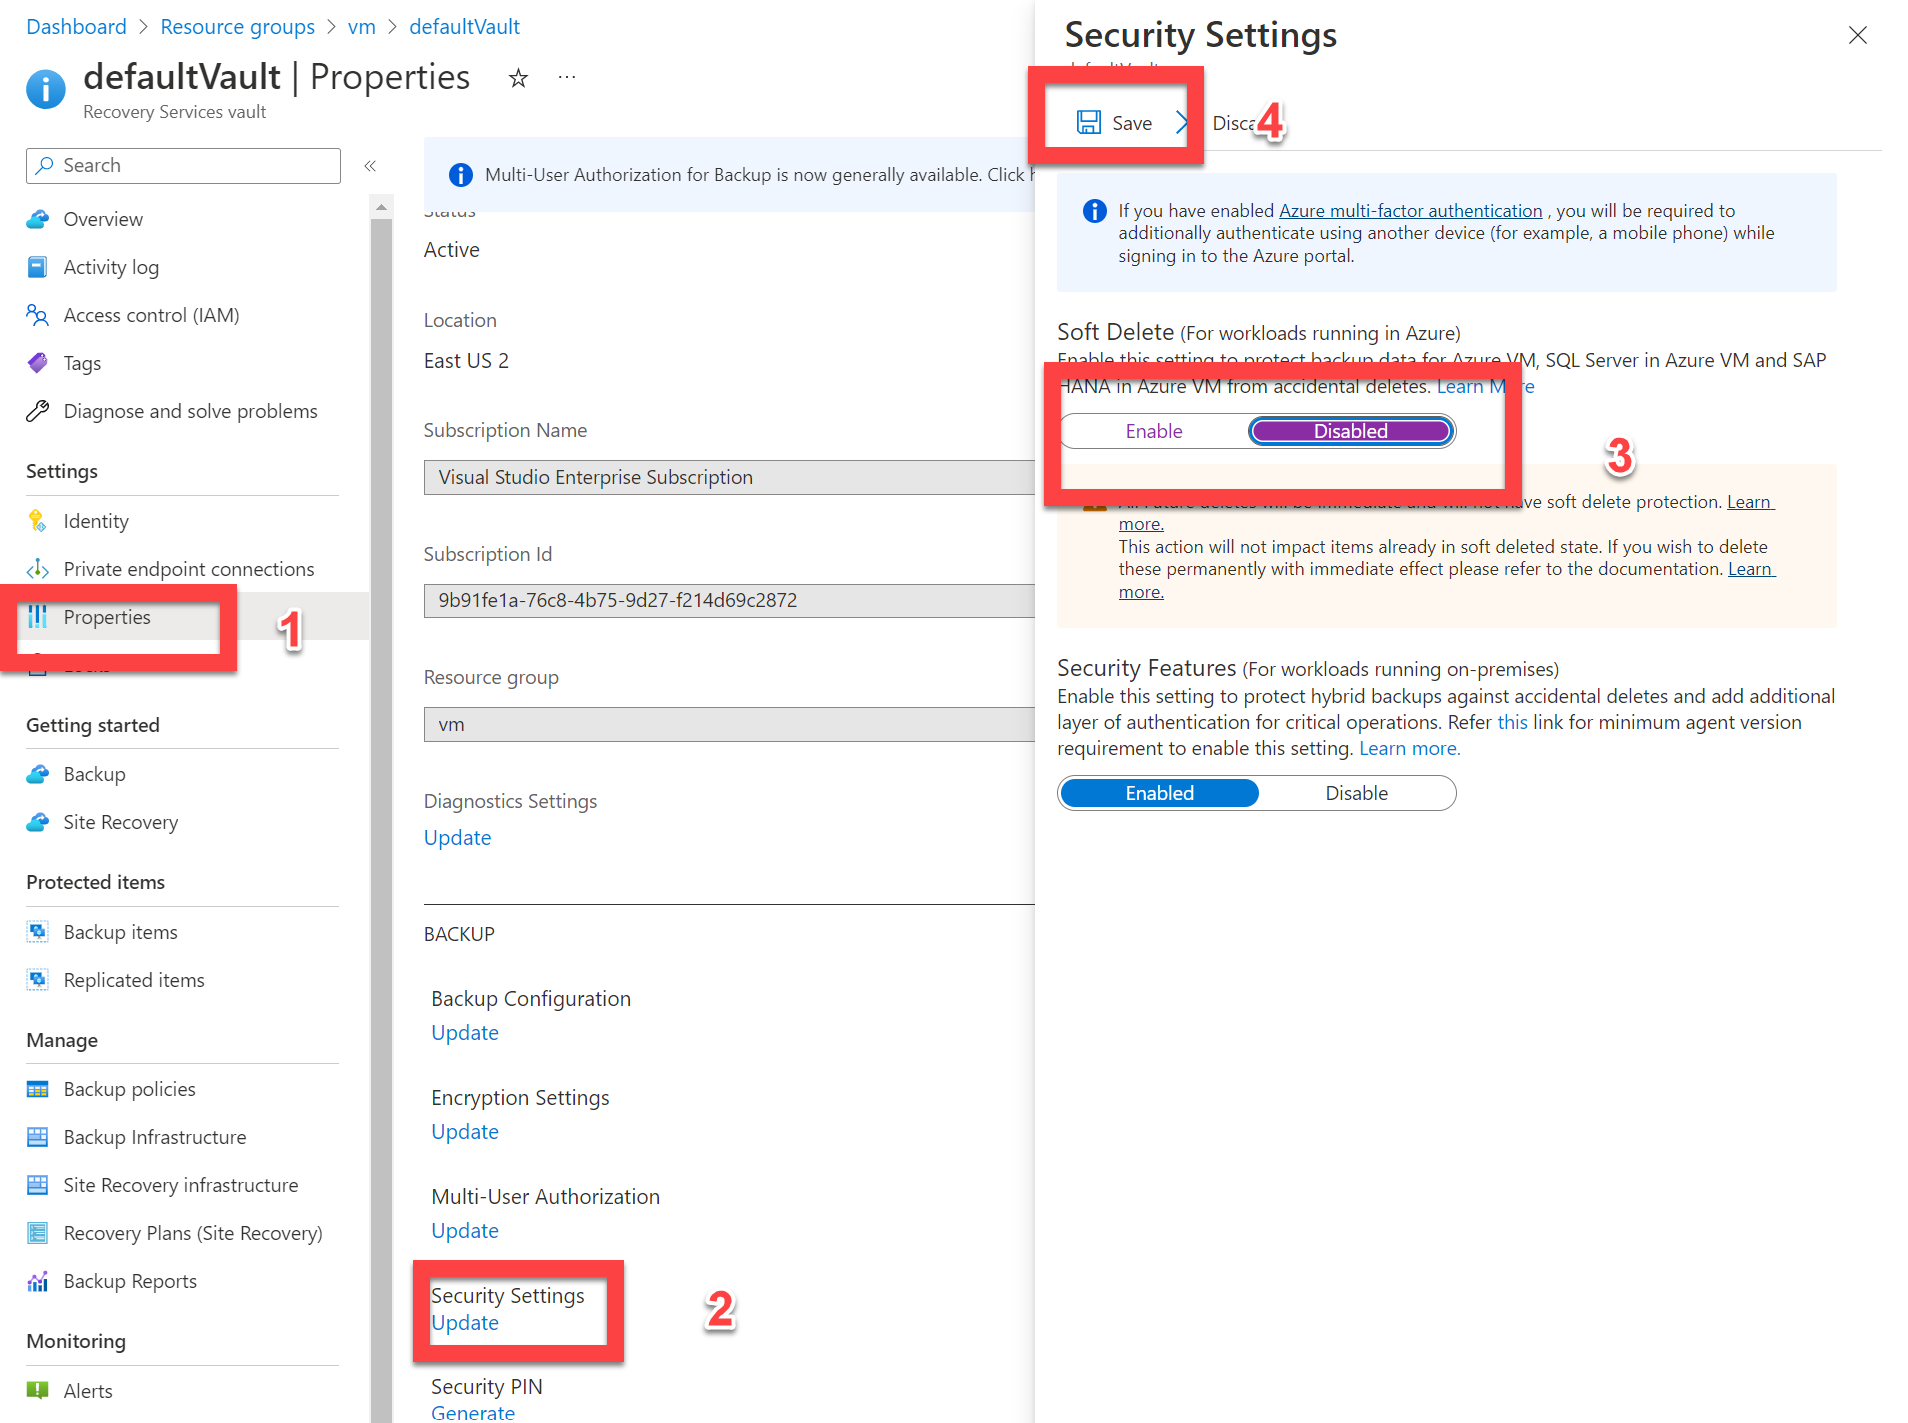The width and height of the screenshot is (1908, 1423).
Task: Click the Subscription Id field
Action: tap(729, 600)
